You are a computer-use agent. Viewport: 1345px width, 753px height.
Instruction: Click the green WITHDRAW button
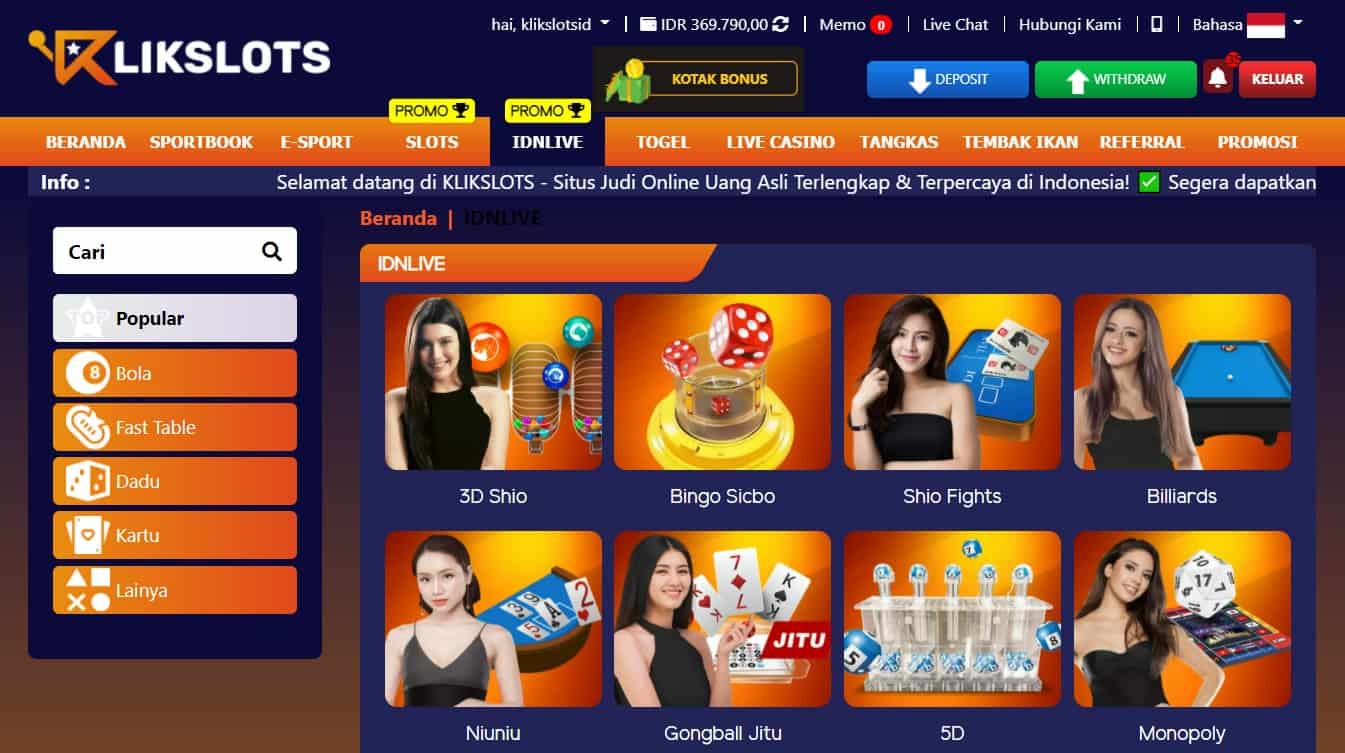(x=1115, y=79)
